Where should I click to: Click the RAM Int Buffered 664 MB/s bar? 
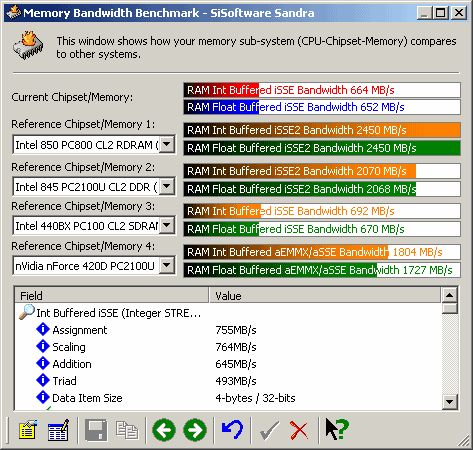tap(322, 90)
